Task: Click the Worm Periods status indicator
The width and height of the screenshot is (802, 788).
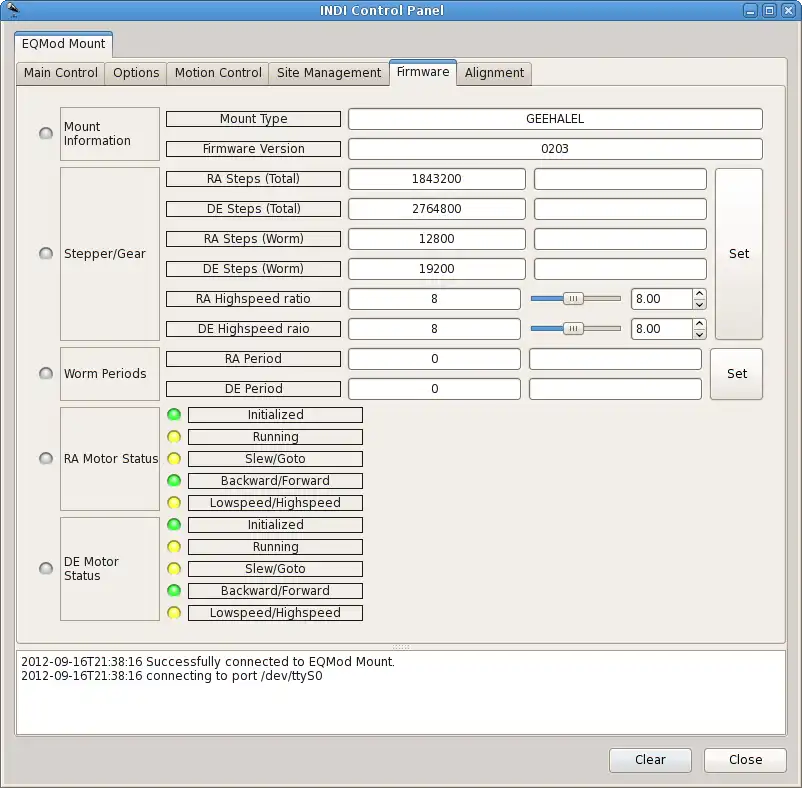Action: 46,374
